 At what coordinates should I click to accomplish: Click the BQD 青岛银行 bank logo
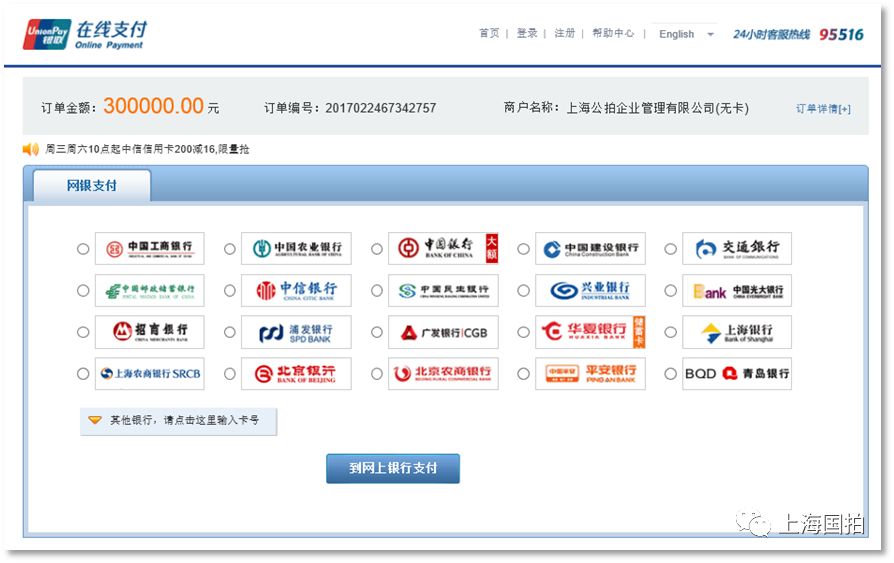[737, 374]
